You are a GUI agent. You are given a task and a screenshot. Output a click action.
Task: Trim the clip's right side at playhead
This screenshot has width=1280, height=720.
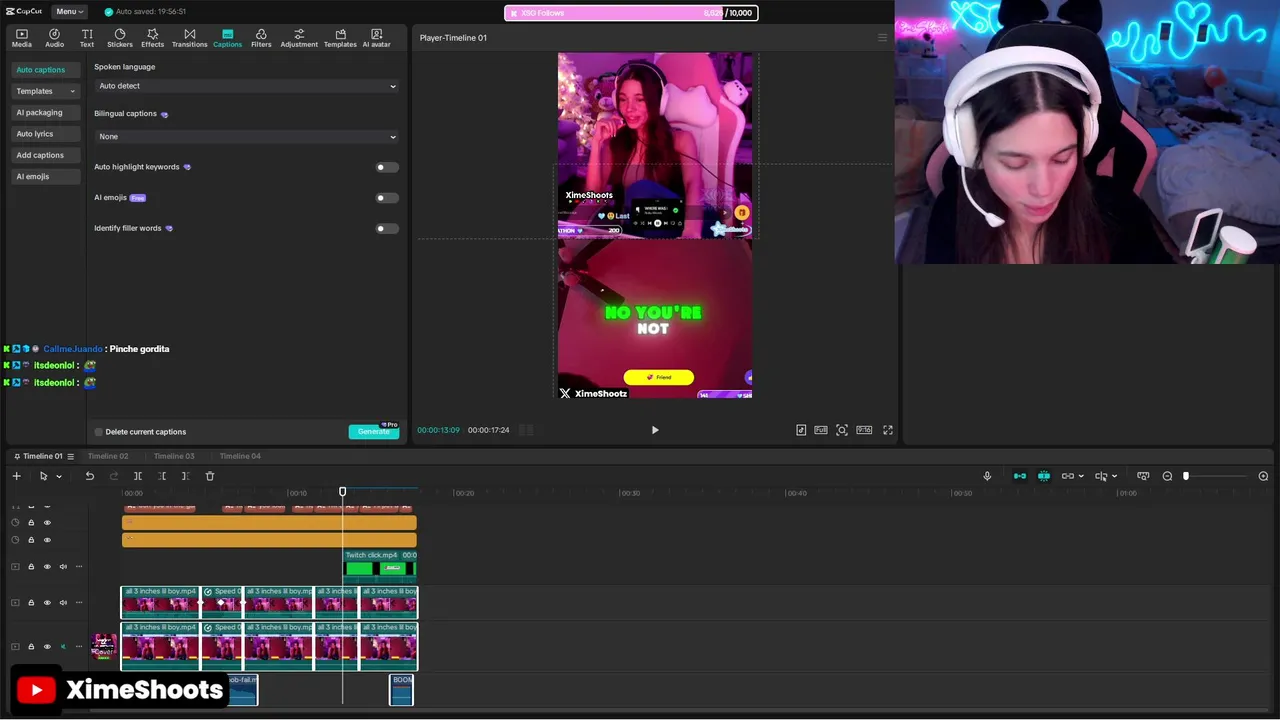click(x=185, y=476)
